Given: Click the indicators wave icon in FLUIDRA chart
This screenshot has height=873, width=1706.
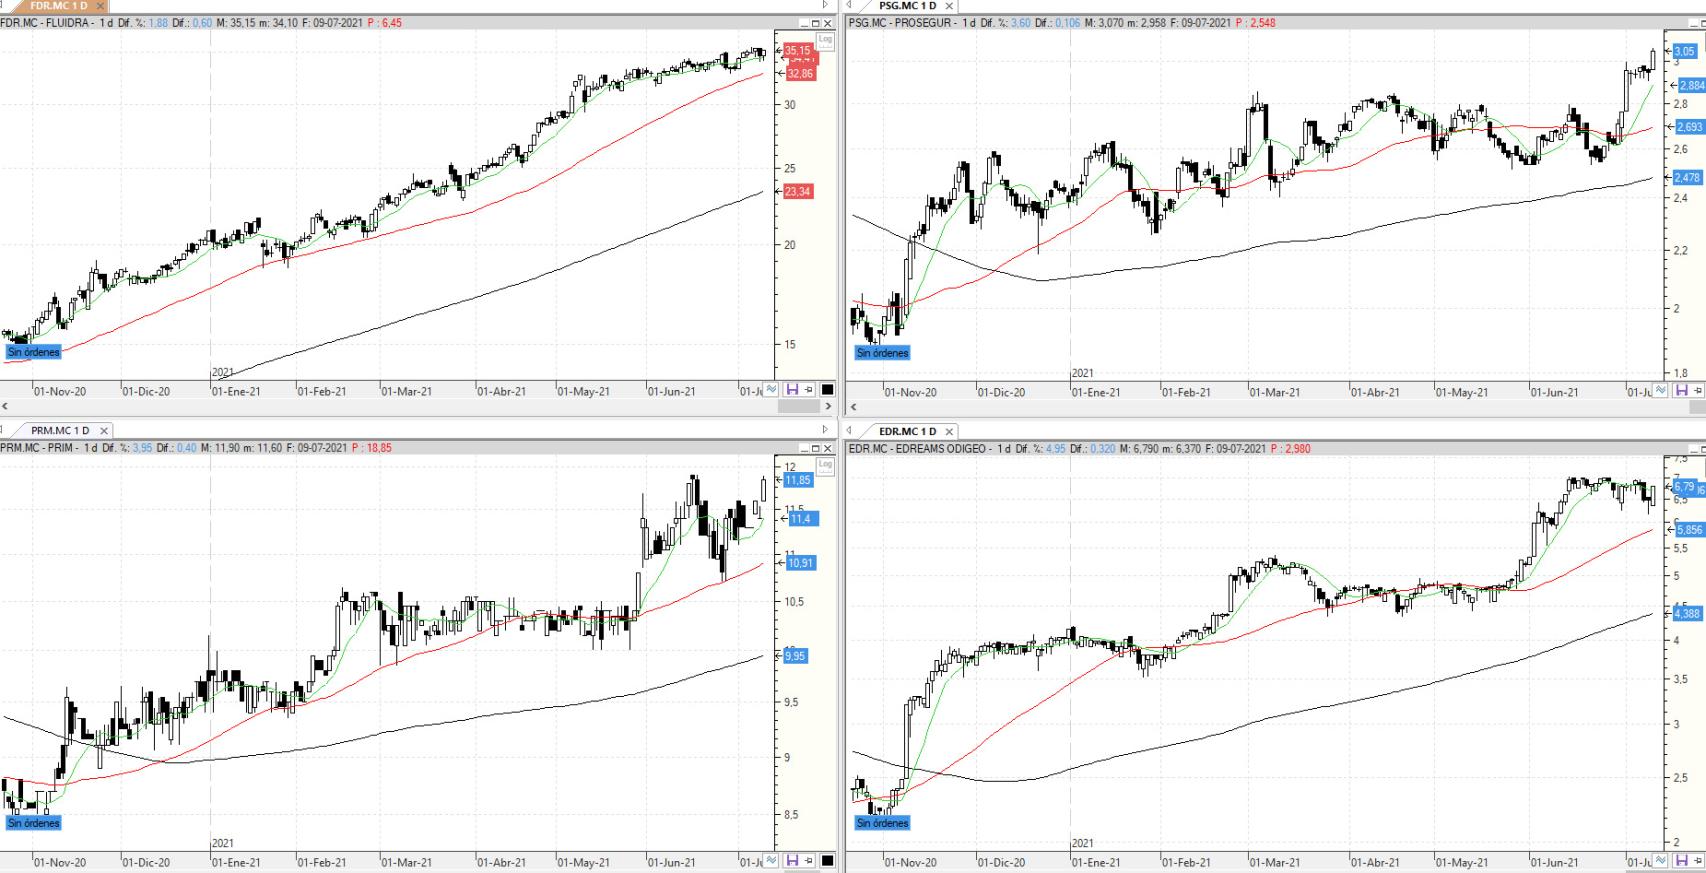Looking at the screenshot, I should point(771,390).
